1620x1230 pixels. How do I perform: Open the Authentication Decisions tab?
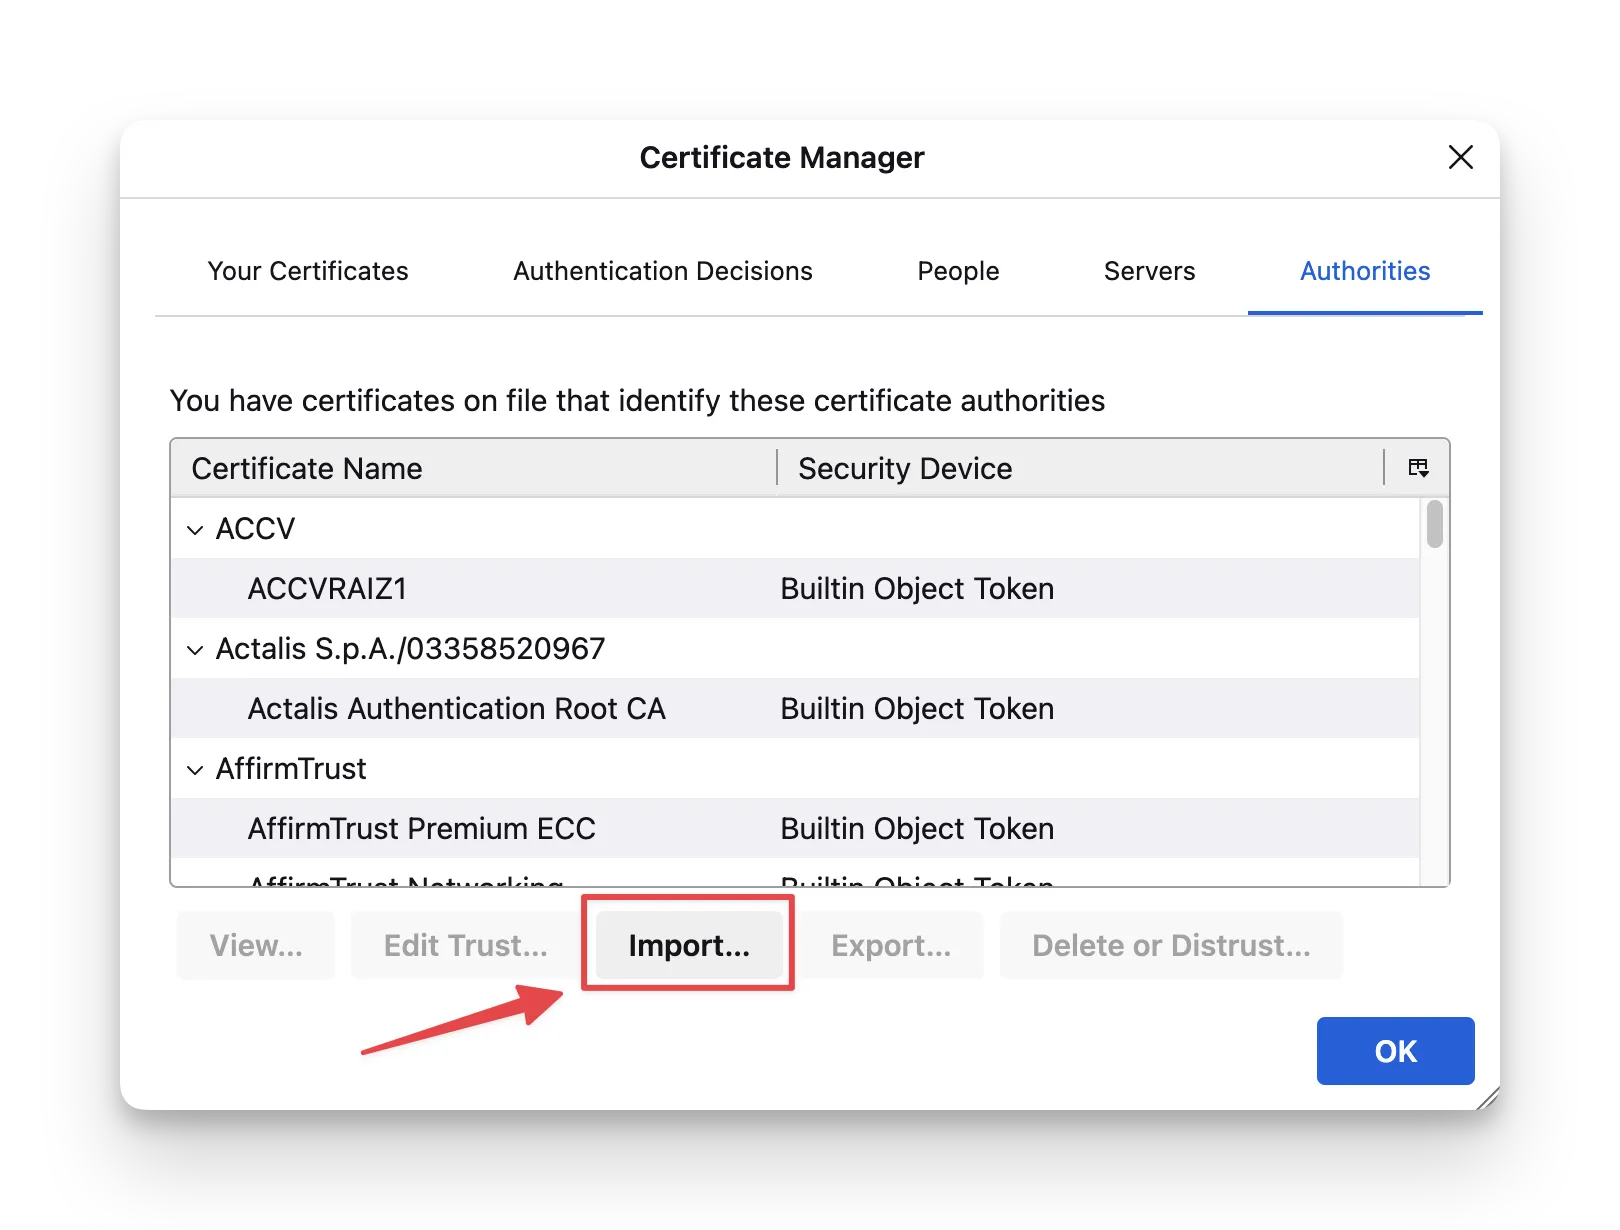click(x=662, y=271)
